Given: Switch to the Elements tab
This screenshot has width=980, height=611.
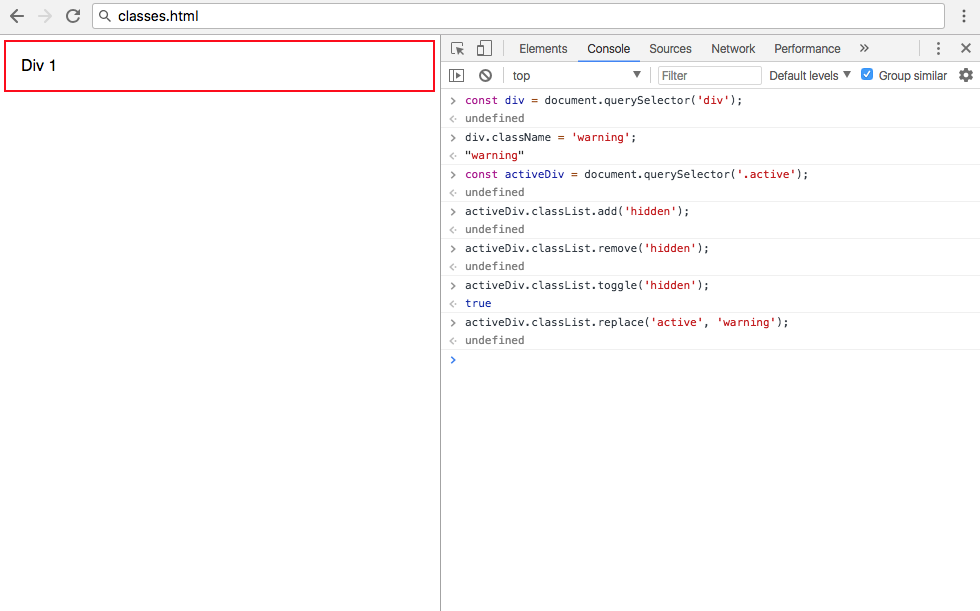Looking at the screenshot, I should pos(543,49).
